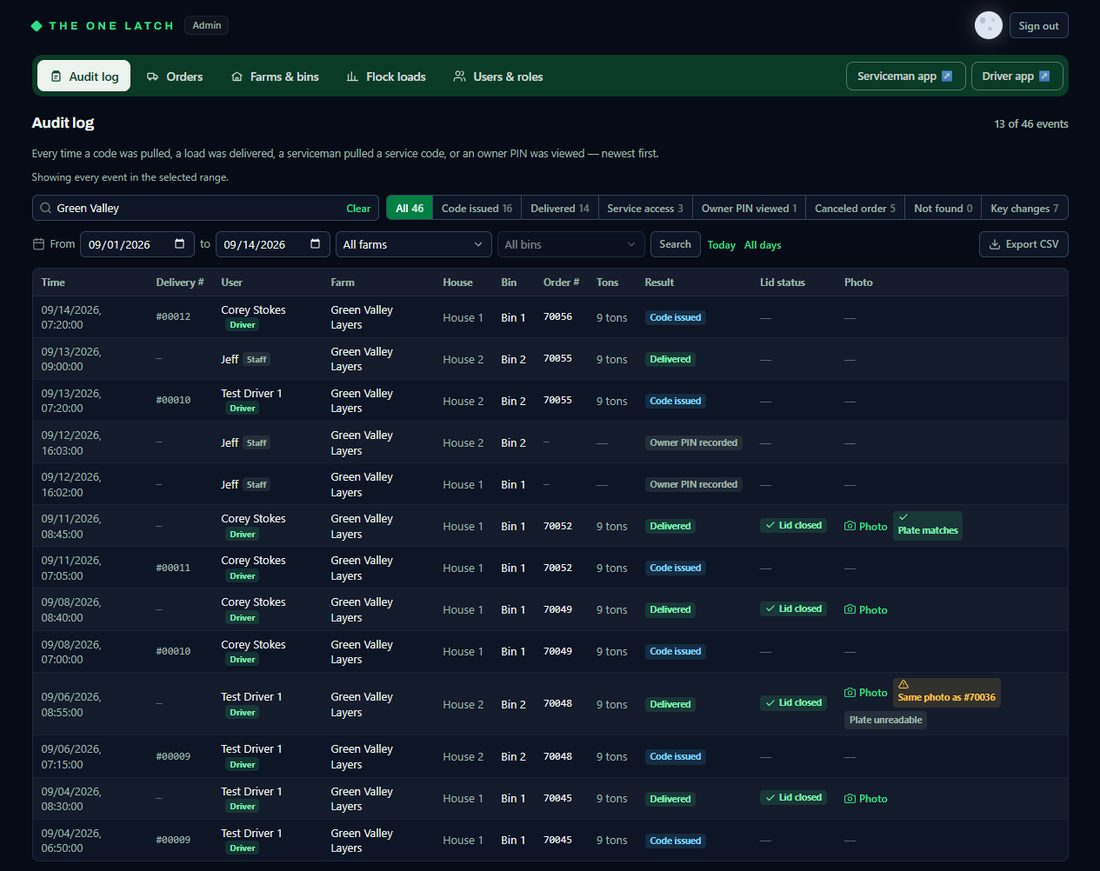
Task: Select the All days shortcut
Action: [x=763, y=245]
